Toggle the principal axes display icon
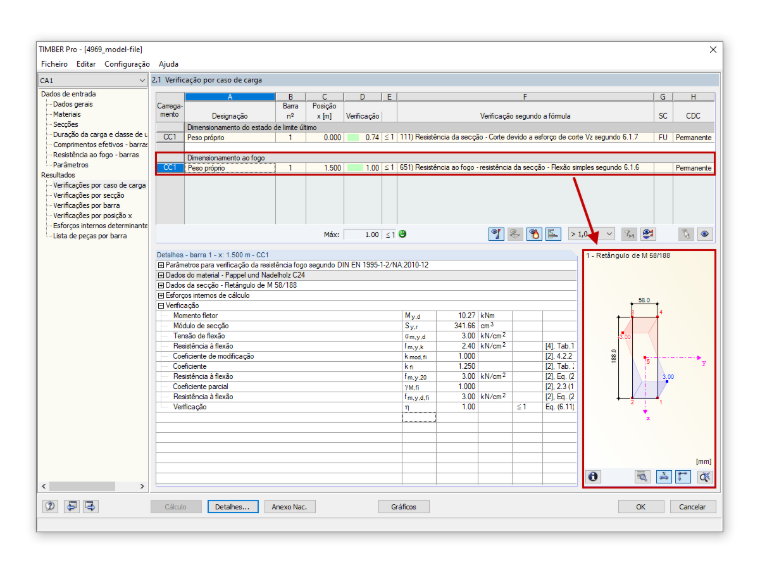This screenshot has height=570, width=760. click(683, 477)
